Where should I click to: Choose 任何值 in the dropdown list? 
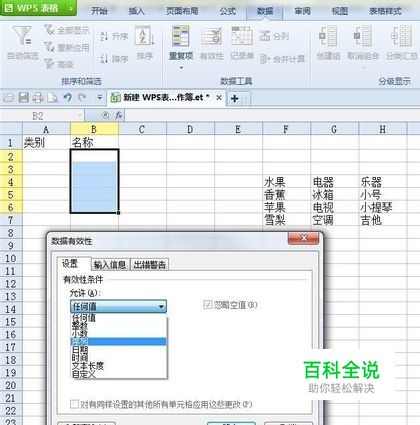(118, 317)
